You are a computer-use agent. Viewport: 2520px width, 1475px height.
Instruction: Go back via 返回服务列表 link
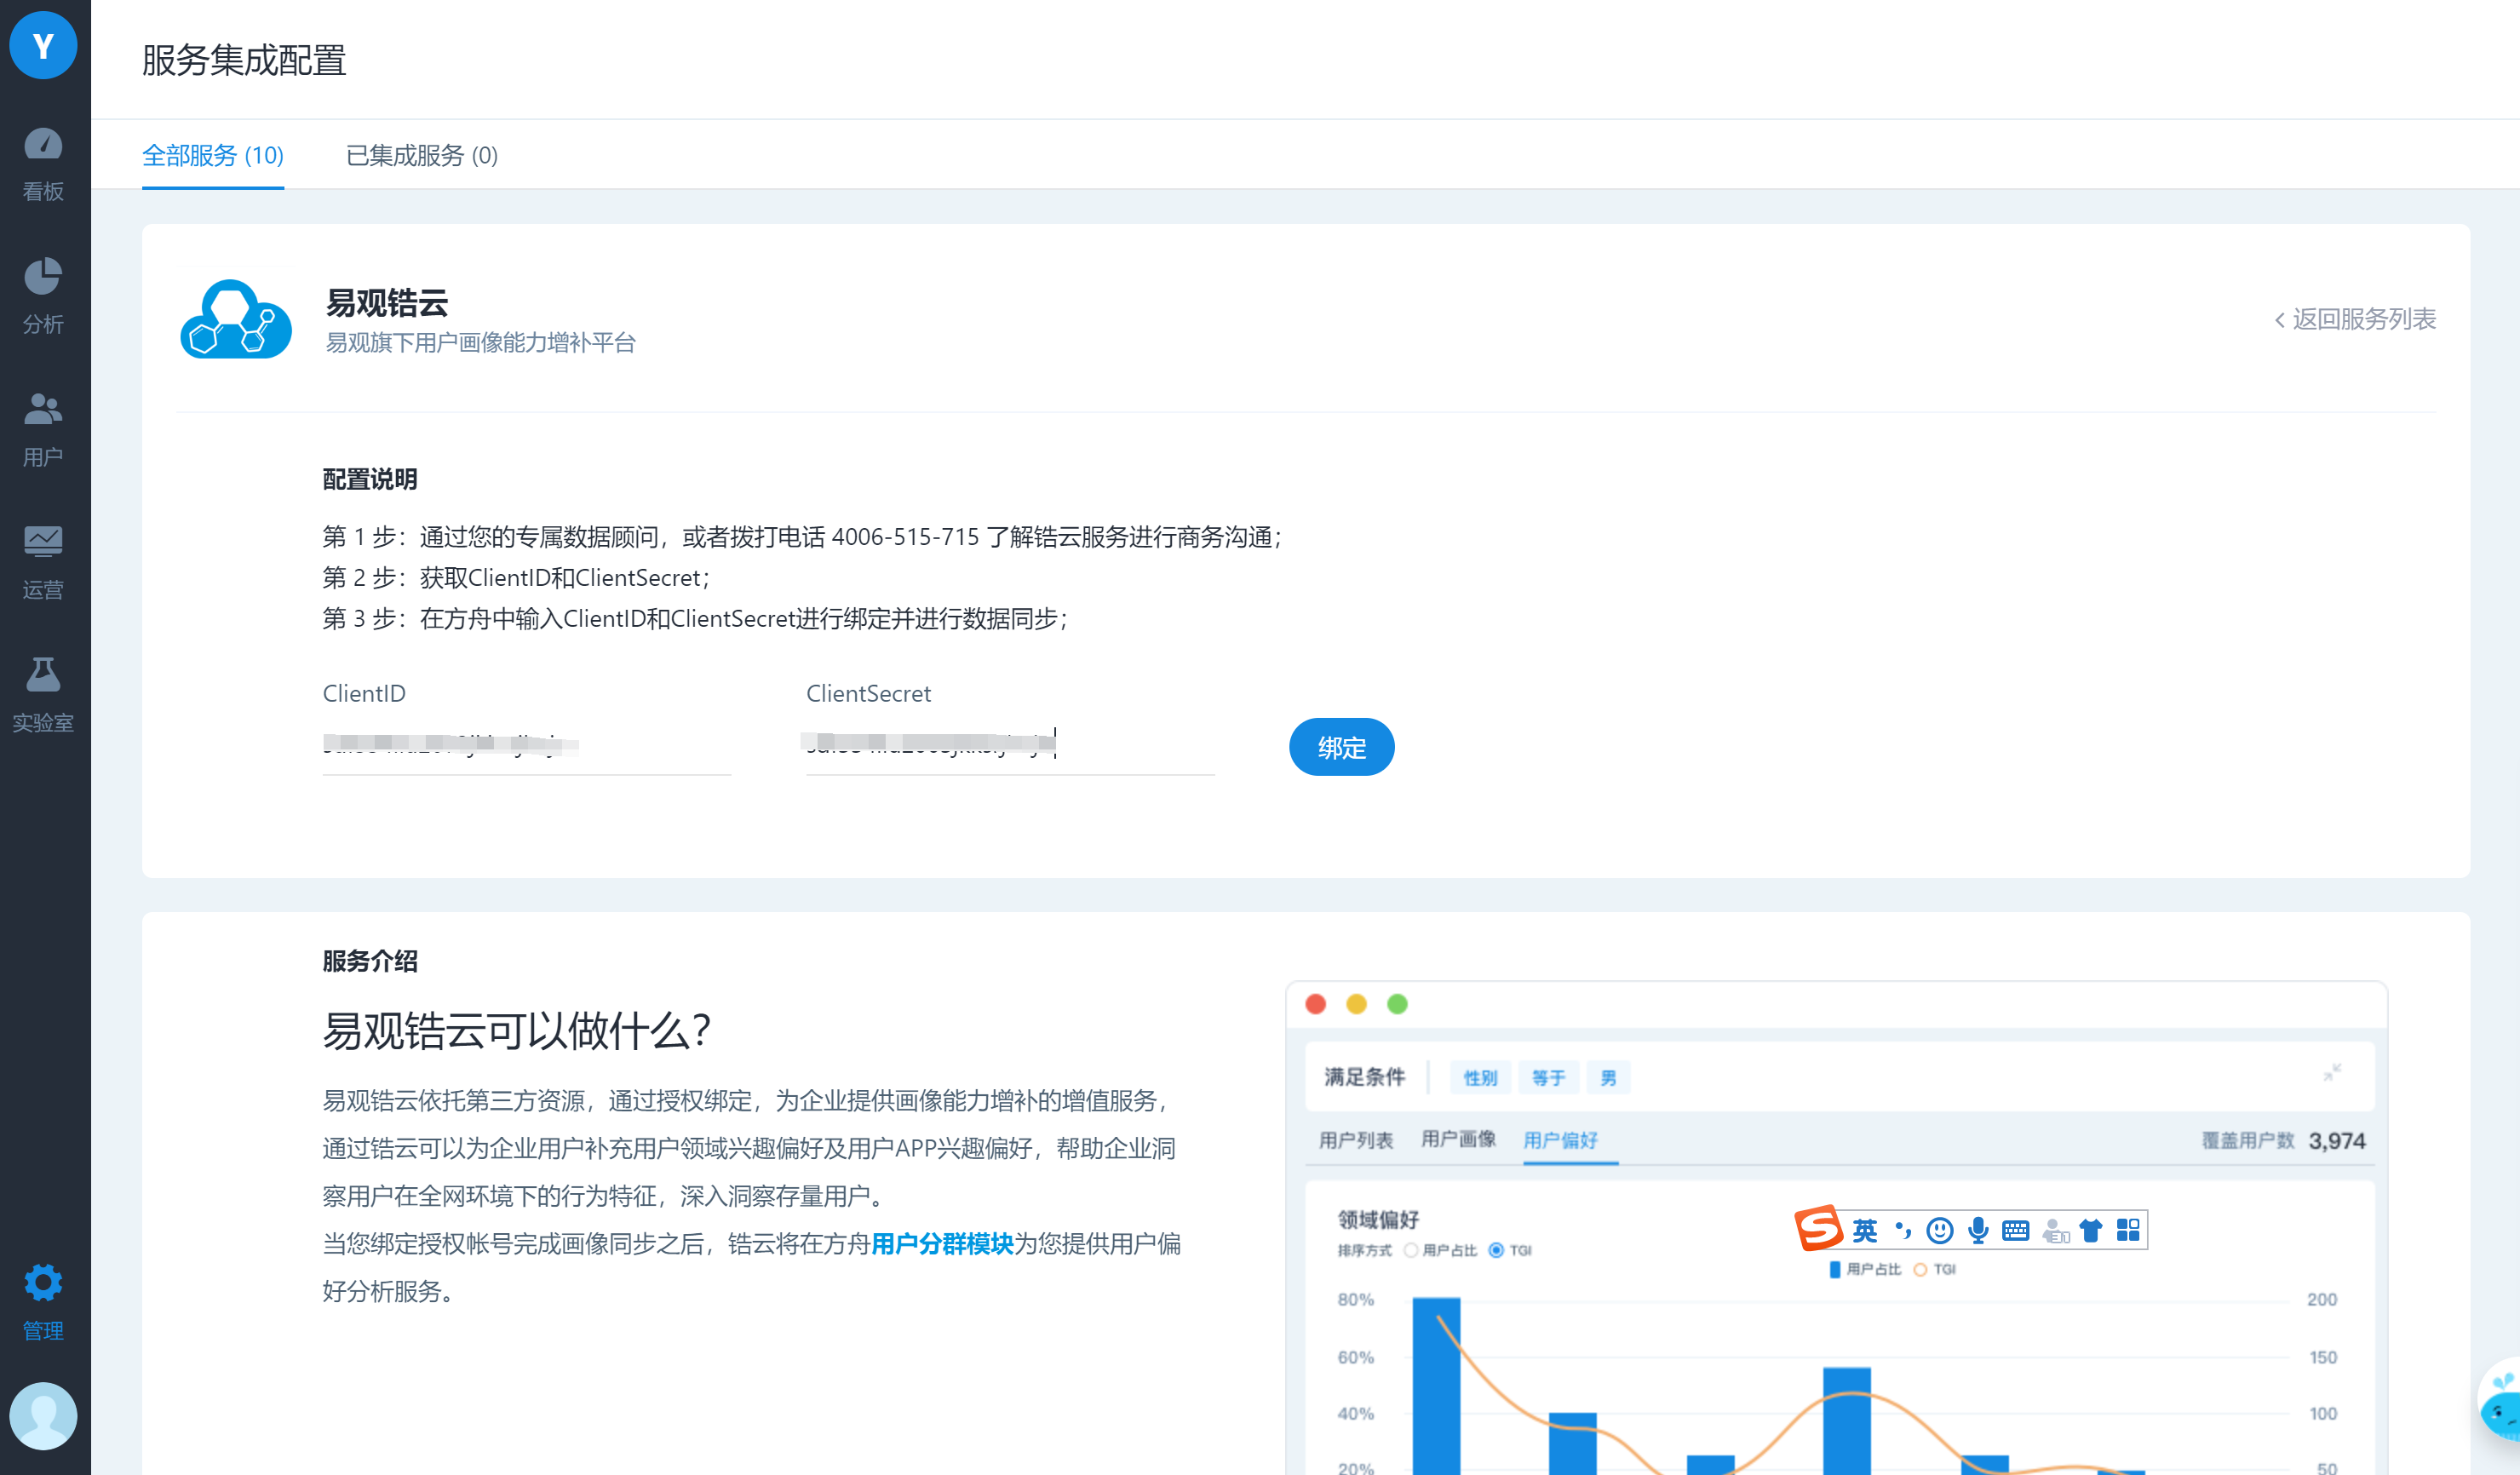(2355, 319)
